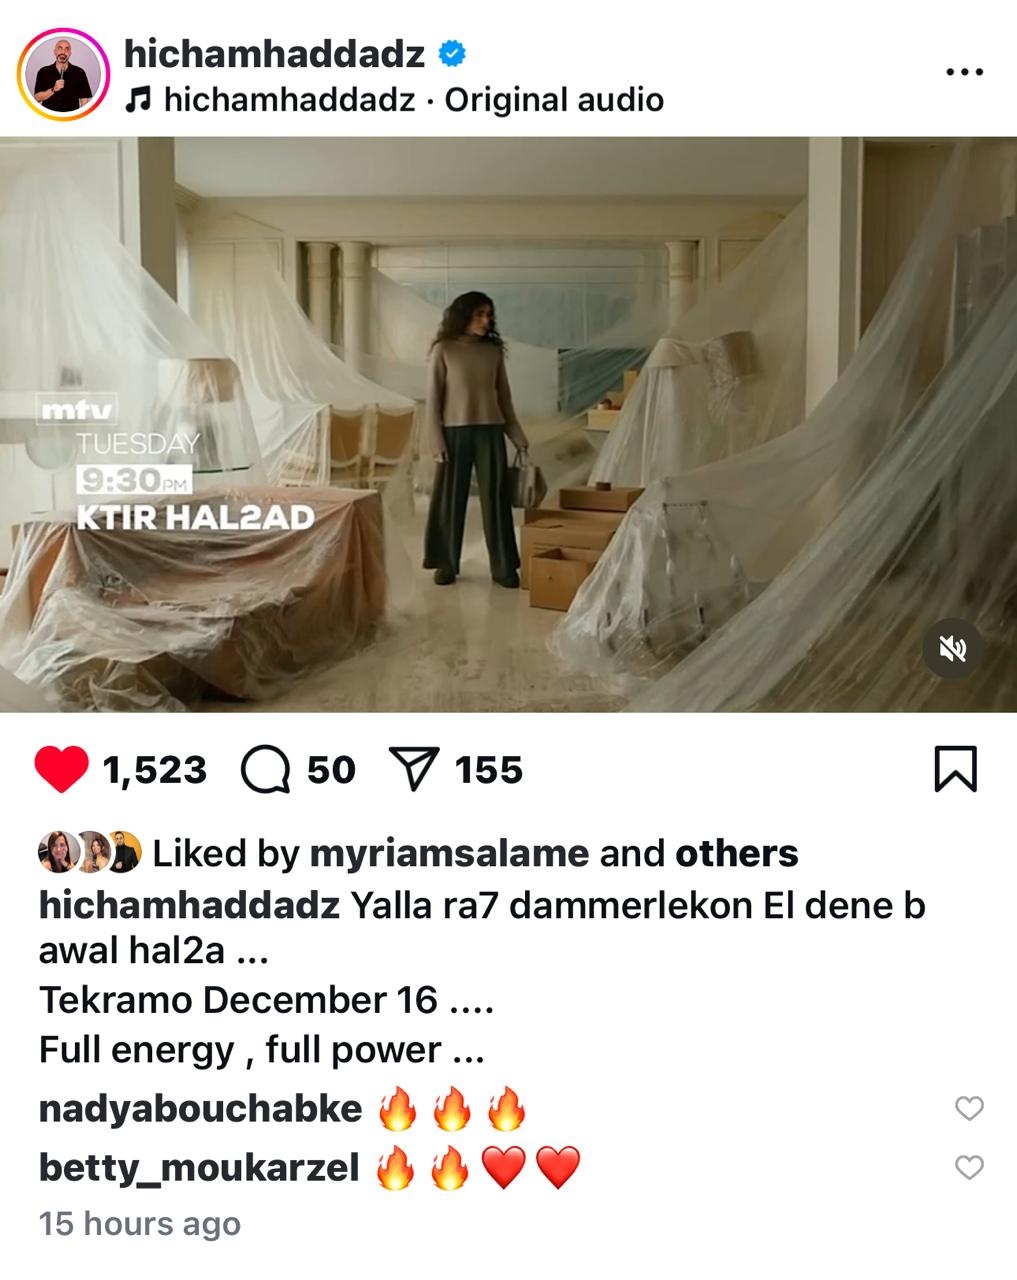The height and width of the screenshot is (1280, 1017).
Task: Open myriamsalame's profile from likes
Action: click(449, 853)
